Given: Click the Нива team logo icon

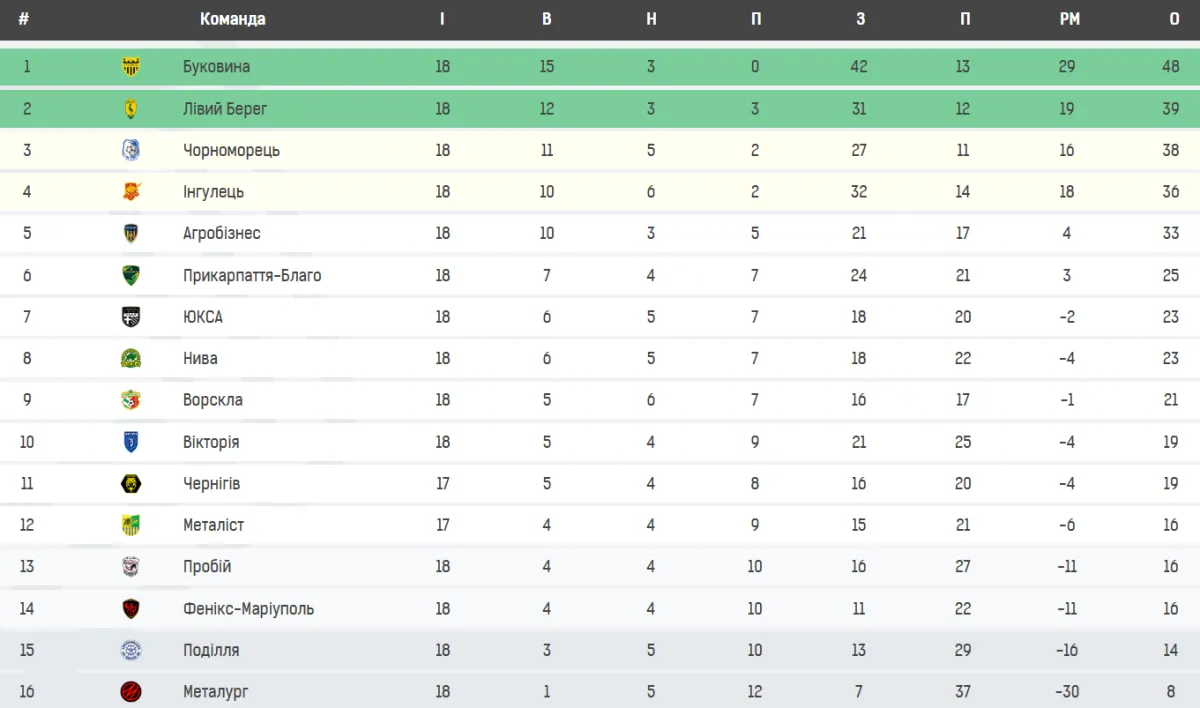Looking at the screenshot, I should tap(131, 358).
